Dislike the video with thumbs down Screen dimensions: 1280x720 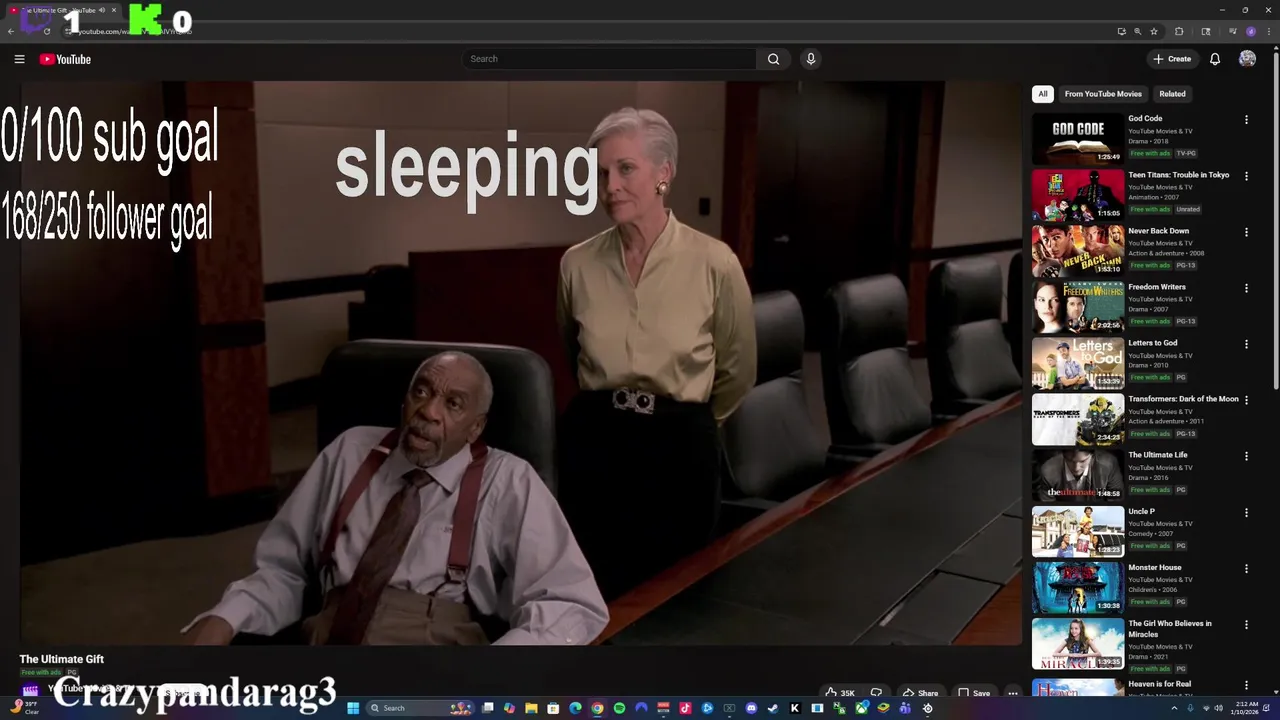[876, 693]
